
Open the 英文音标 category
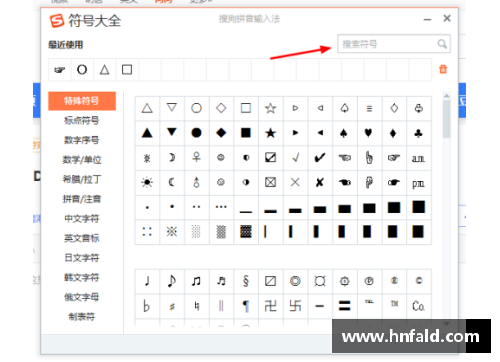click(x=82, y=238)
